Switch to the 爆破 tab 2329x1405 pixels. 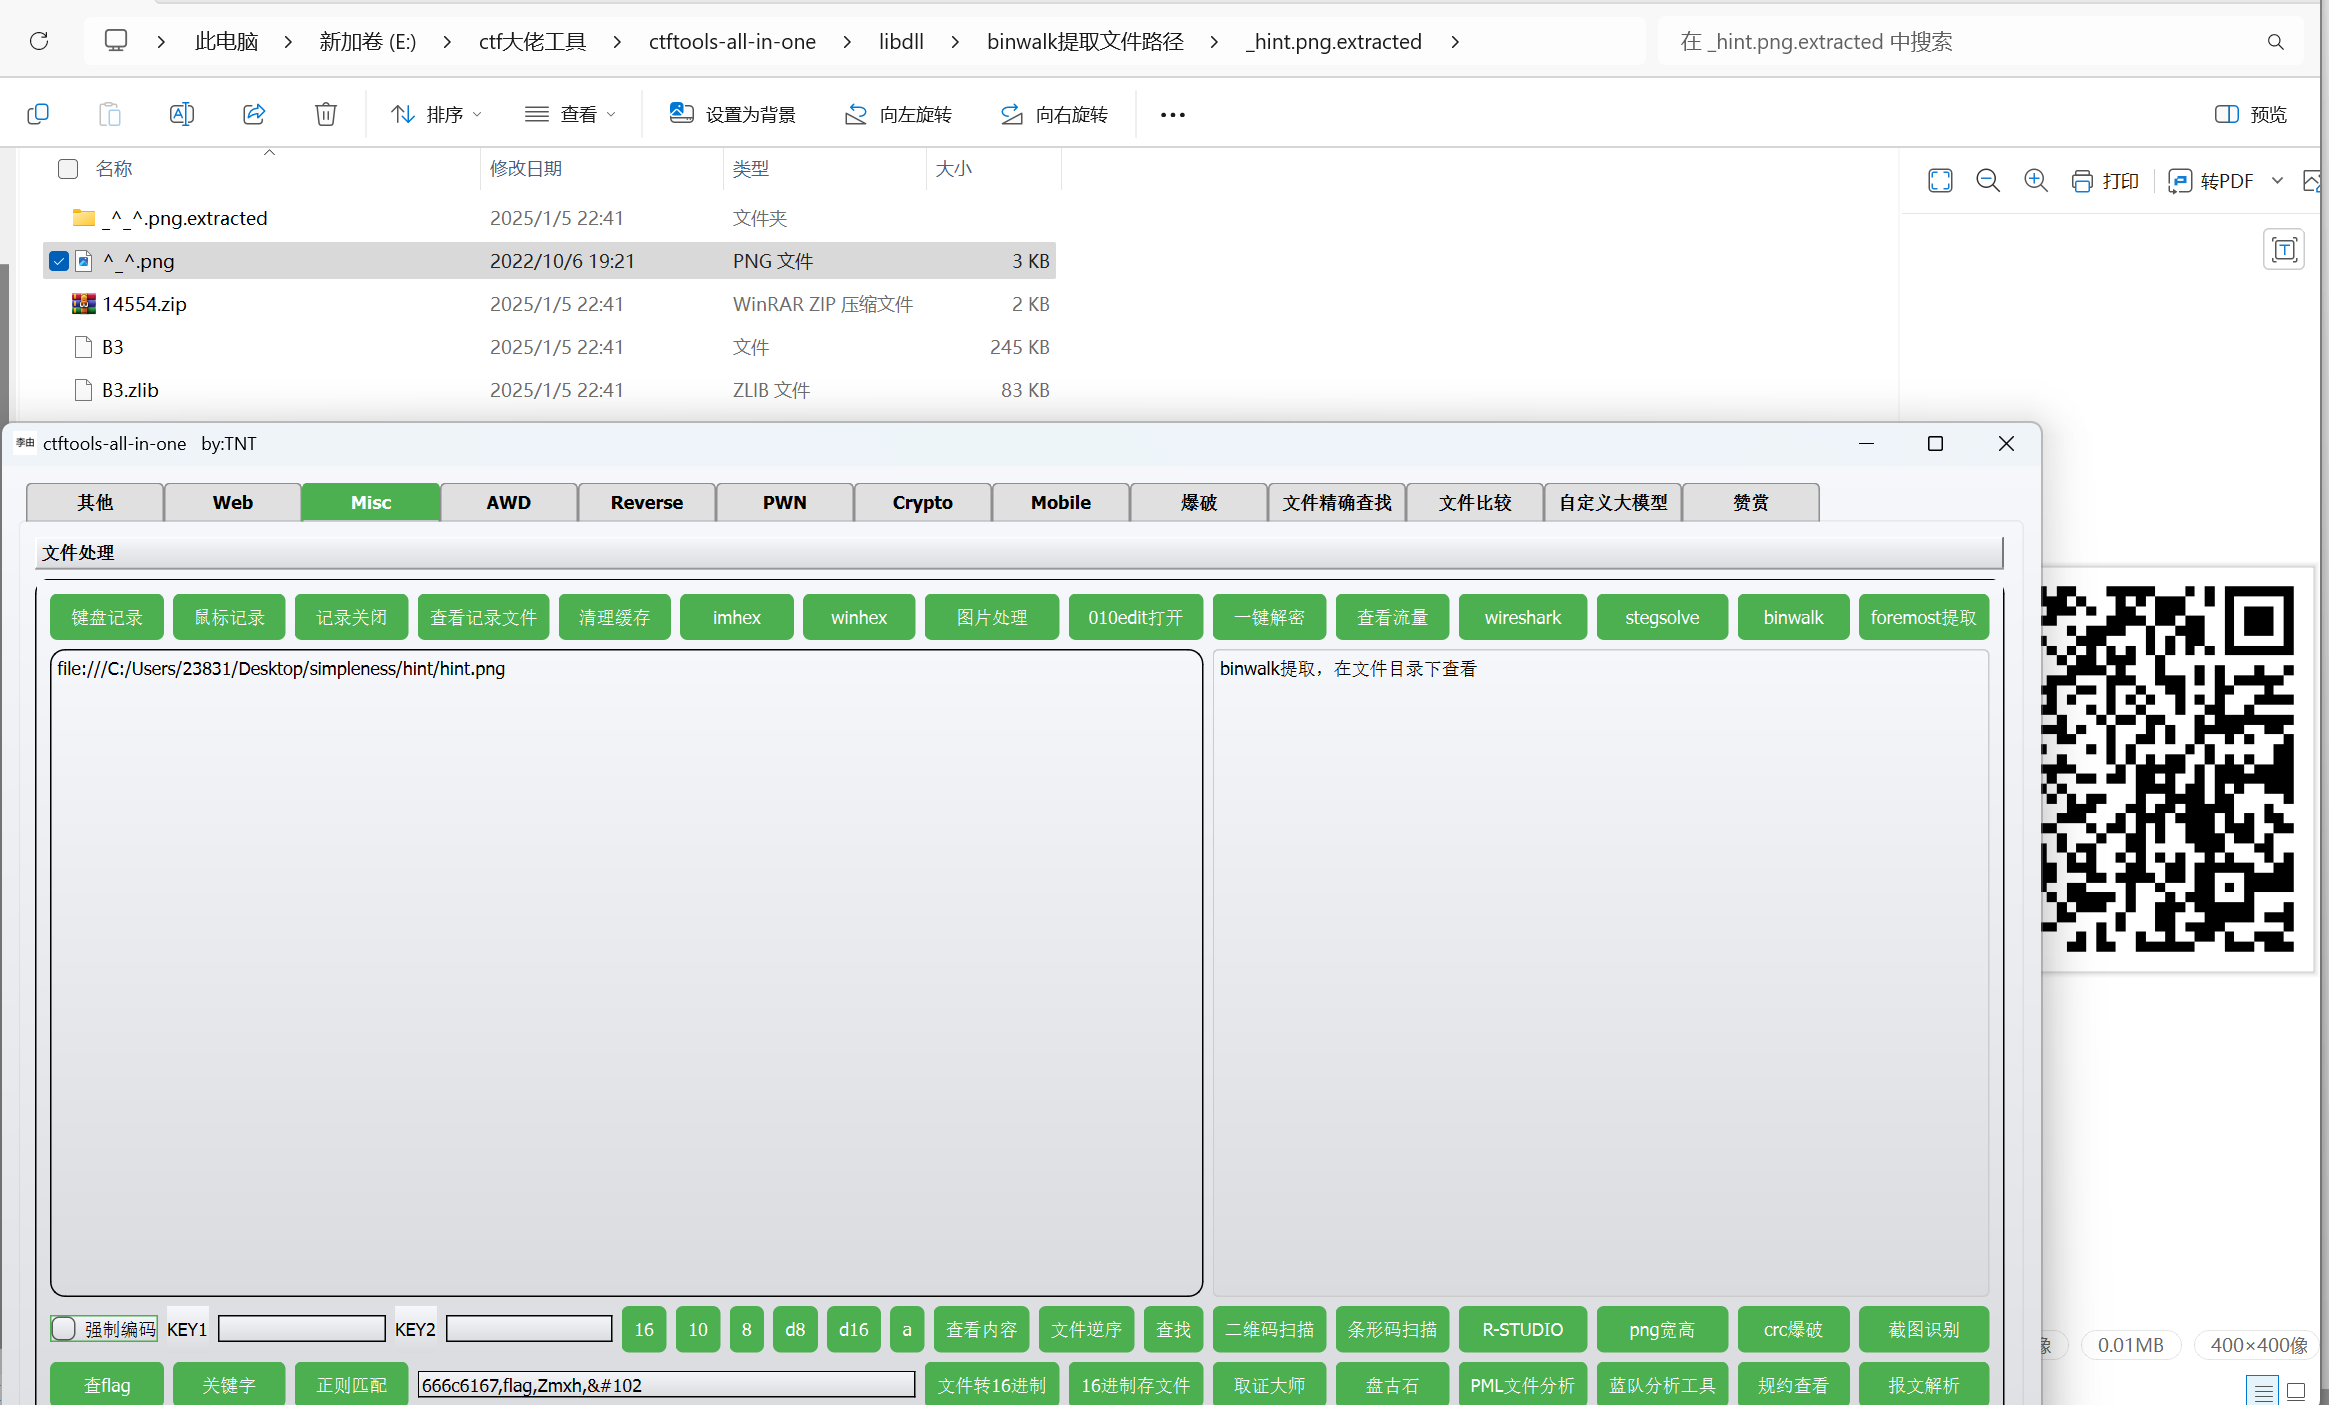[x=1199, y=502]
